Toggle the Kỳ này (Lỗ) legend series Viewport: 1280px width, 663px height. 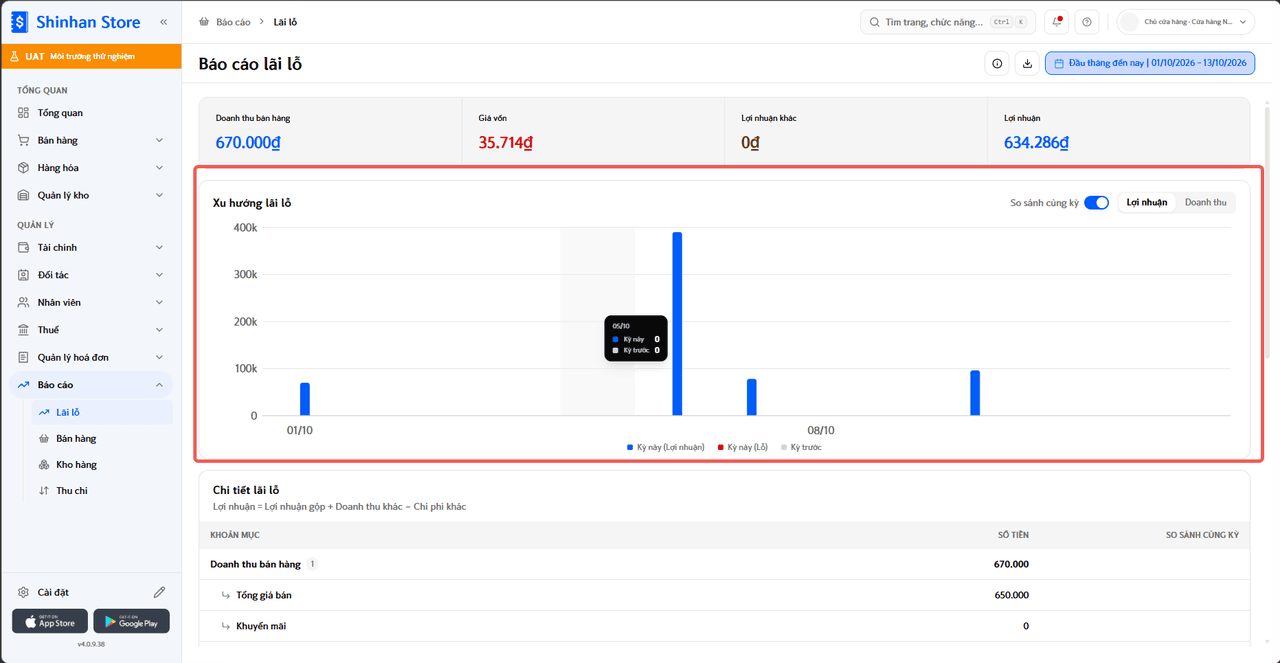[x=743, y=447]
